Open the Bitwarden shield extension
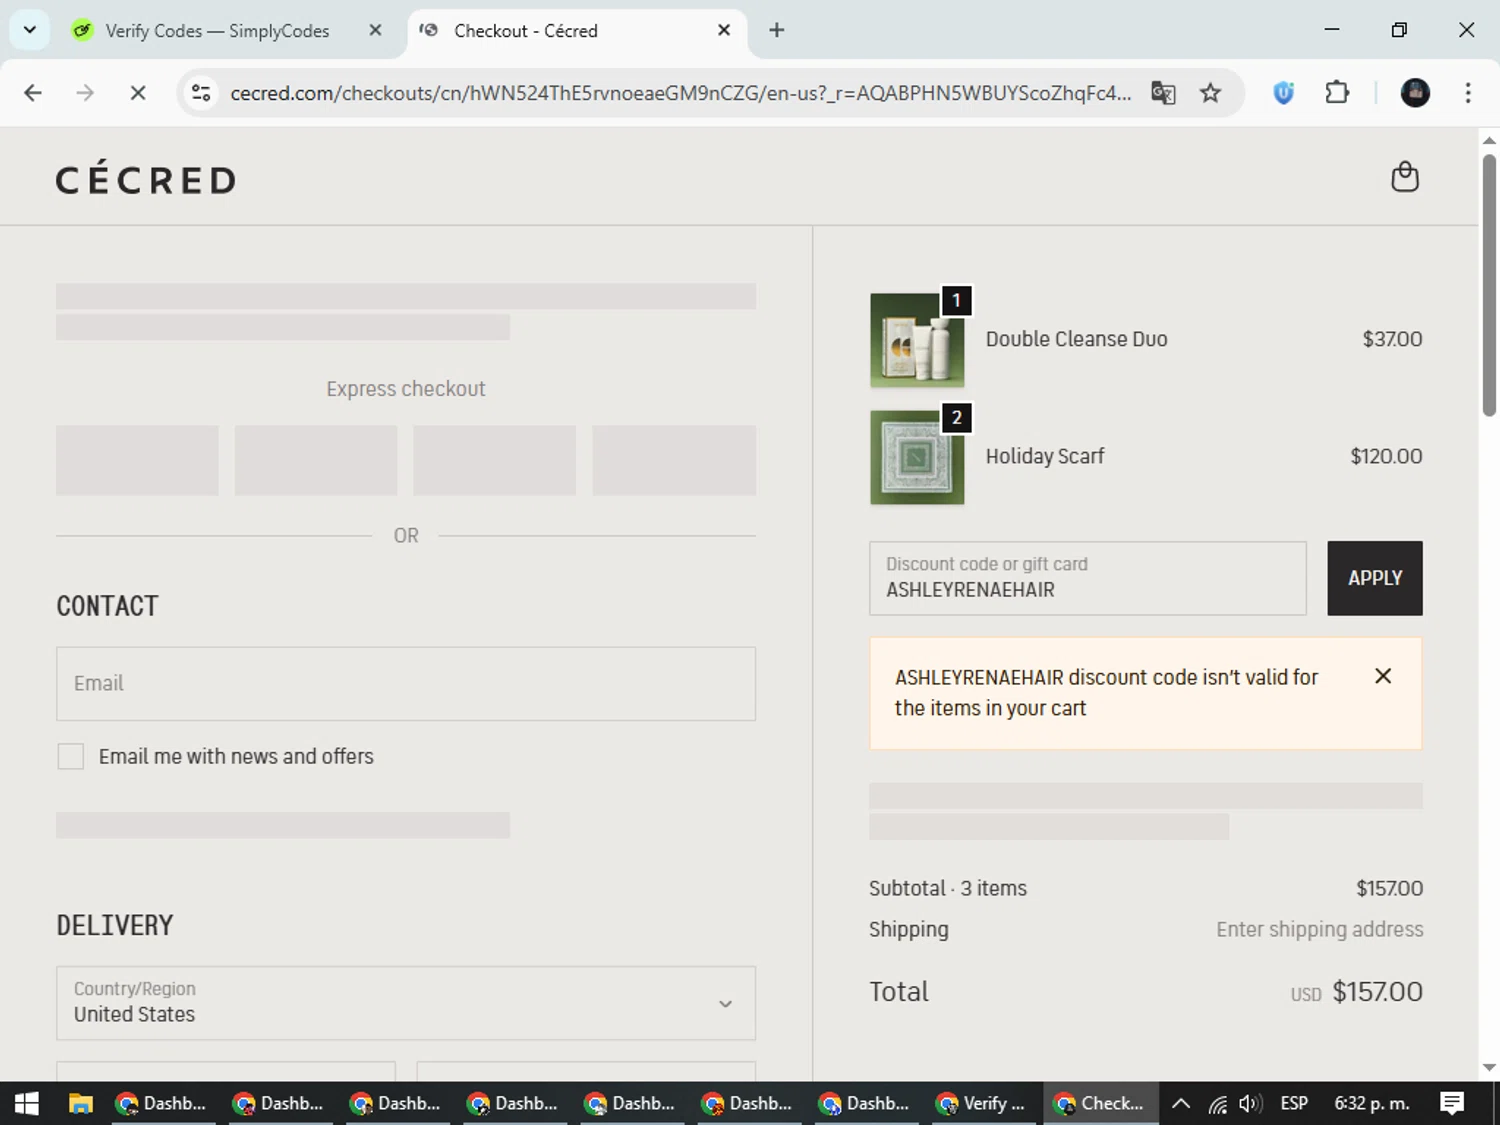Image resolution: width=1500 pixels, height=1125 pixels. [1284, 93]
